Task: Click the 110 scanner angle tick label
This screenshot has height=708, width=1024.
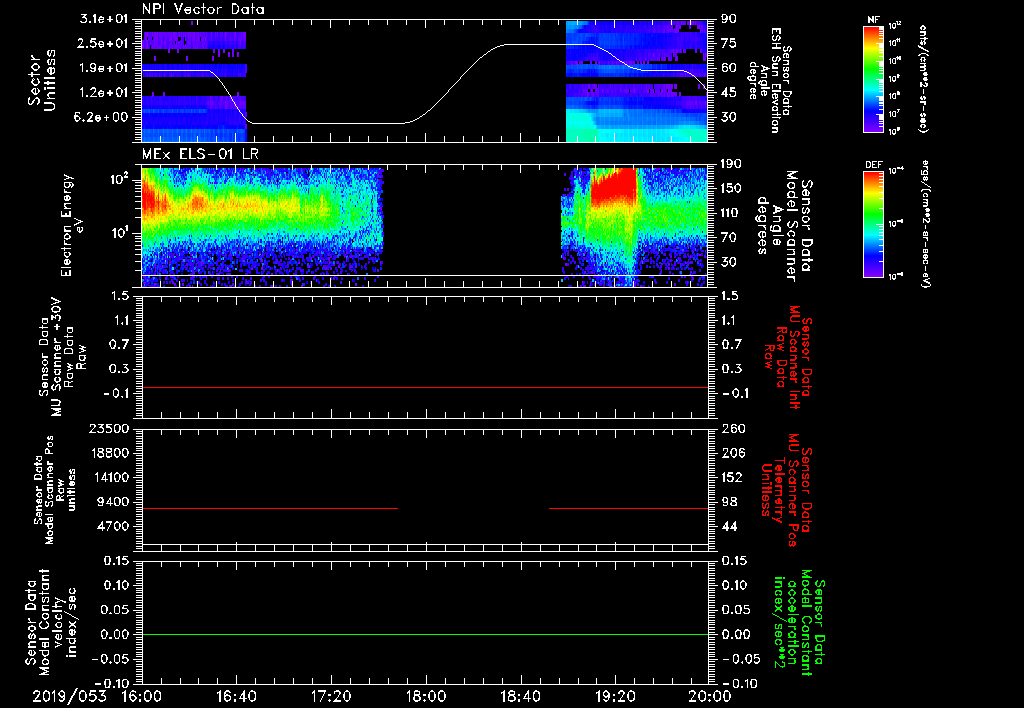Action: tap(731, 213)
